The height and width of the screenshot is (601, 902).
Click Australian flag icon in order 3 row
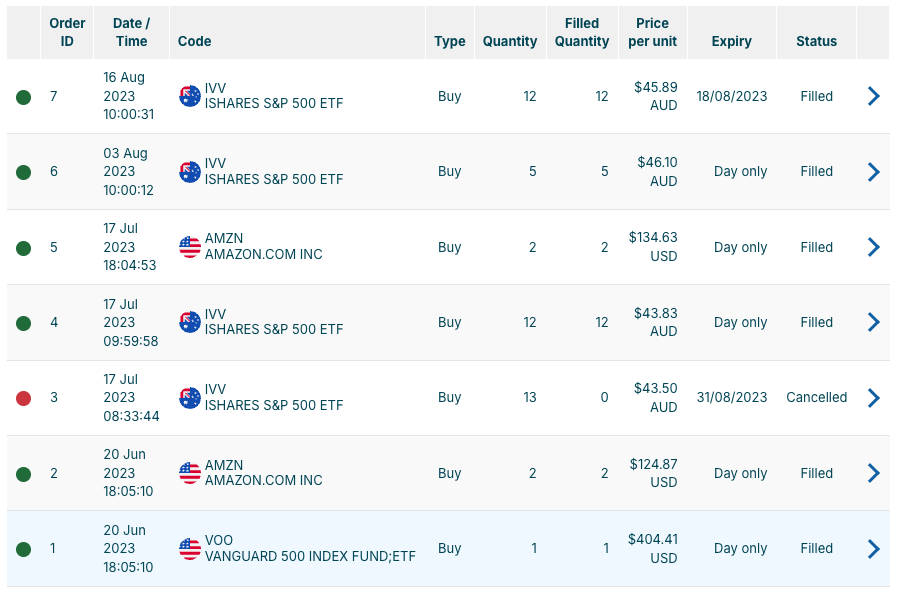190,398
